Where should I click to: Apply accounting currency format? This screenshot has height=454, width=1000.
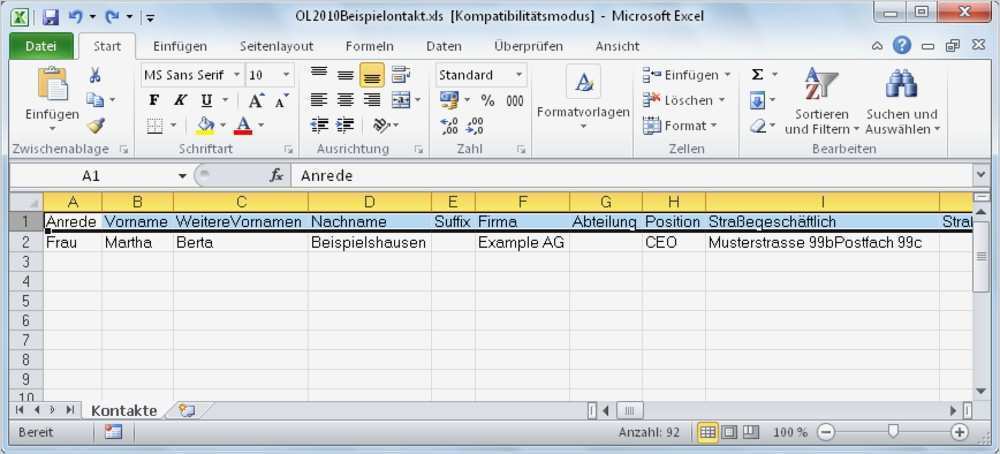[449, 100]
